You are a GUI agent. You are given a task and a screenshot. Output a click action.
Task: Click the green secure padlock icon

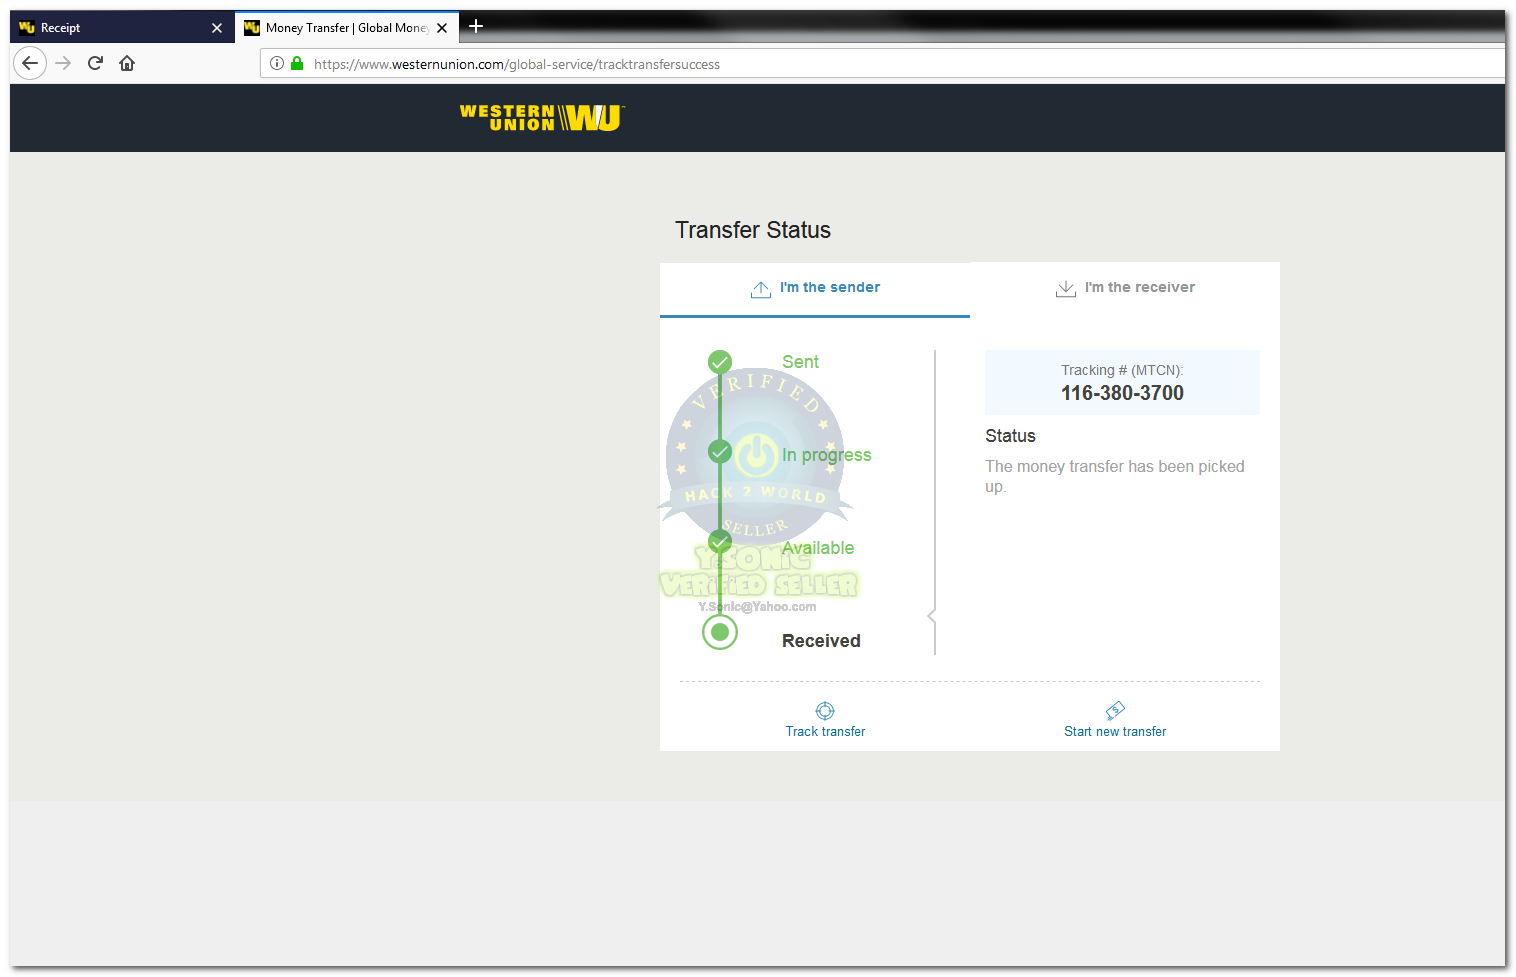tap(297, 63)
